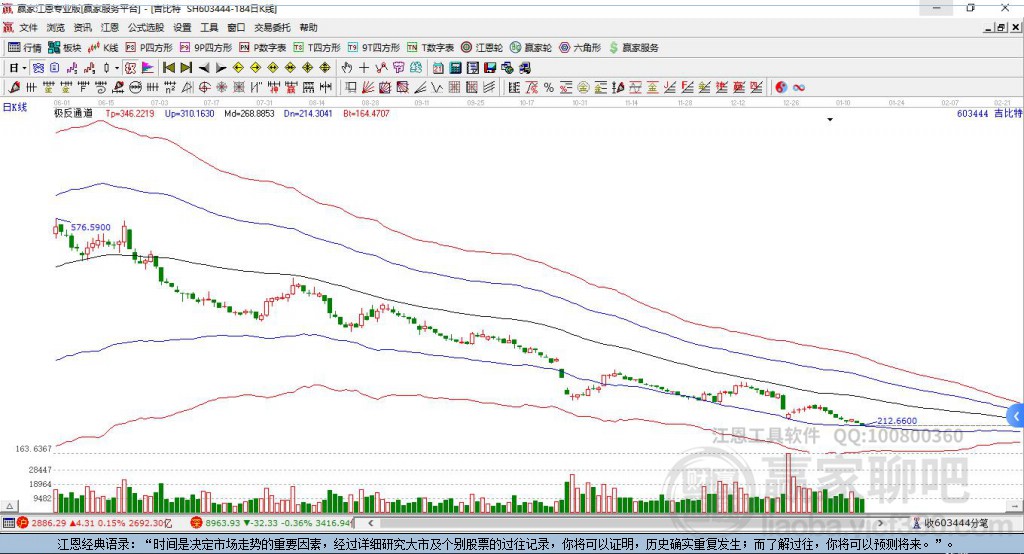Click the 板块 toolbar button
The width and height of the screenshot is (1024, 554).
pos(65,48)
